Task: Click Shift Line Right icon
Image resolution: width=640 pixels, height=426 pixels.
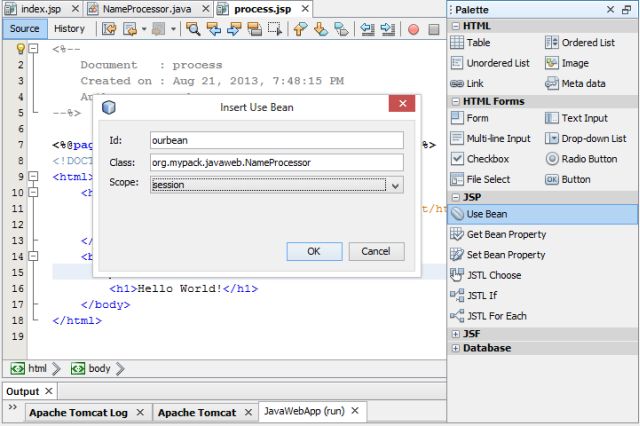Action: click(387, 29)
